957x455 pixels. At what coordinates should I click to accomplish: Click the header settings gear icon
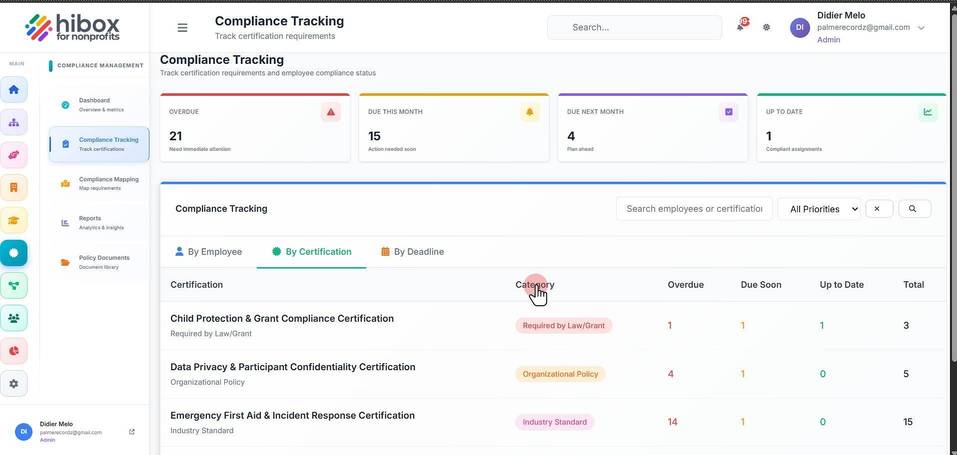click(767, 27)
